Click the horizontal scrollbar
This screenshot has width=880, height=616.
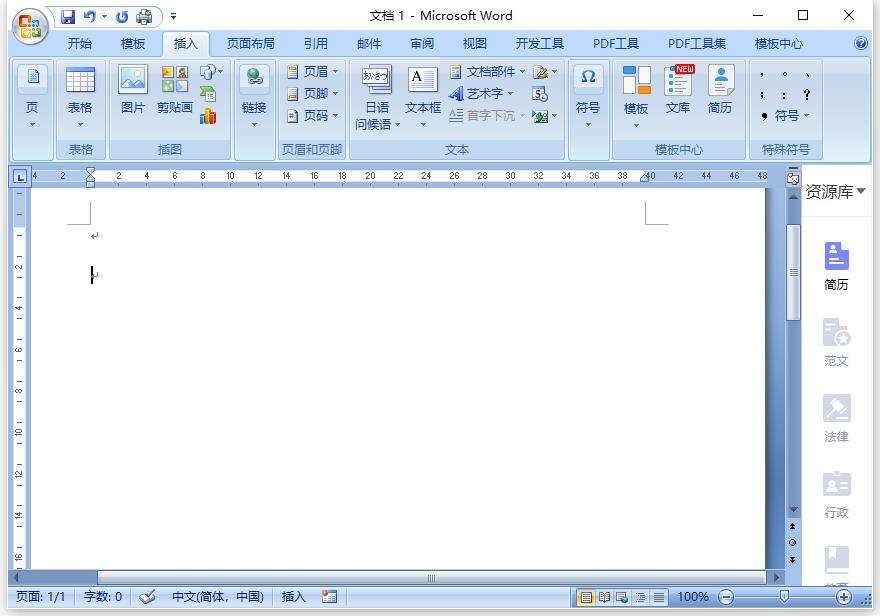pyautogui.click(x=431, y=577)
